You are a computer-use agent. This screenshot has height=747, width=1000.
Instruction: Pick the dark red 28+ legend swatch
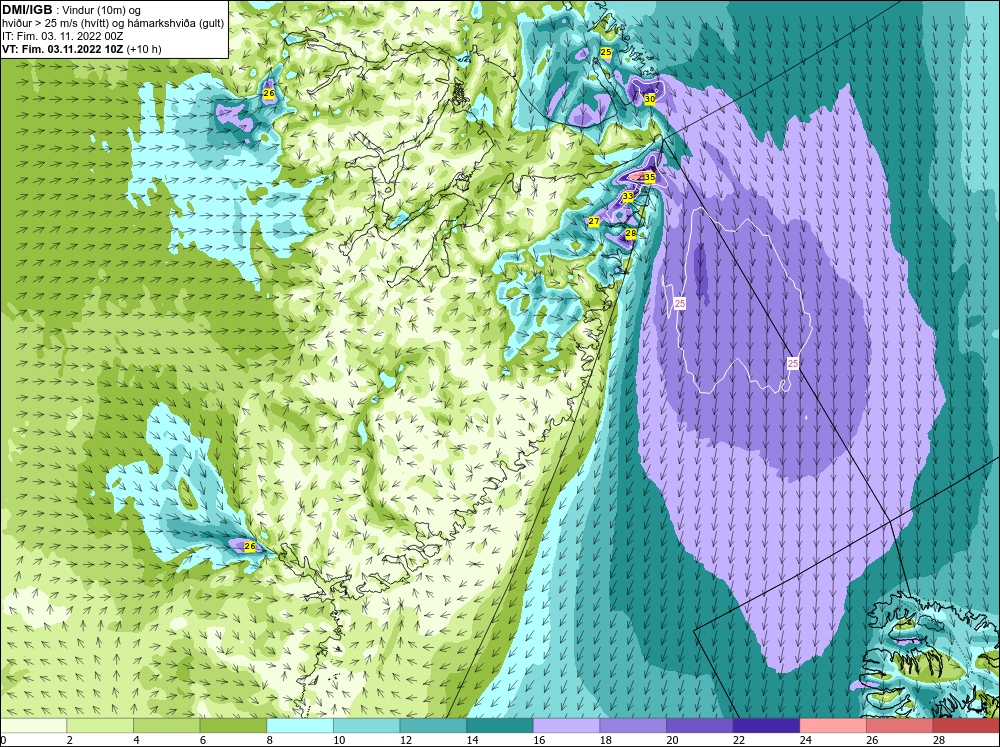(966, 726)
